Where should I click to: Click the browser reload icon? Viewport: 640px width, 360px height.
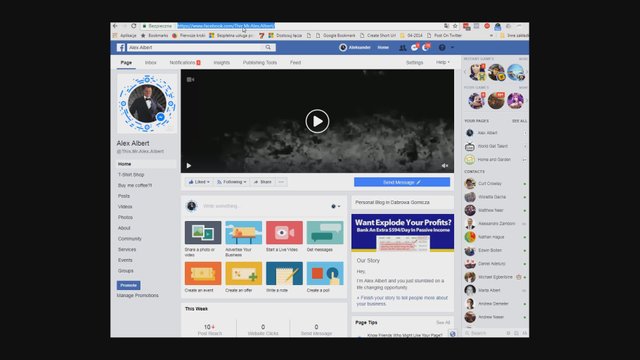point(133,26)
